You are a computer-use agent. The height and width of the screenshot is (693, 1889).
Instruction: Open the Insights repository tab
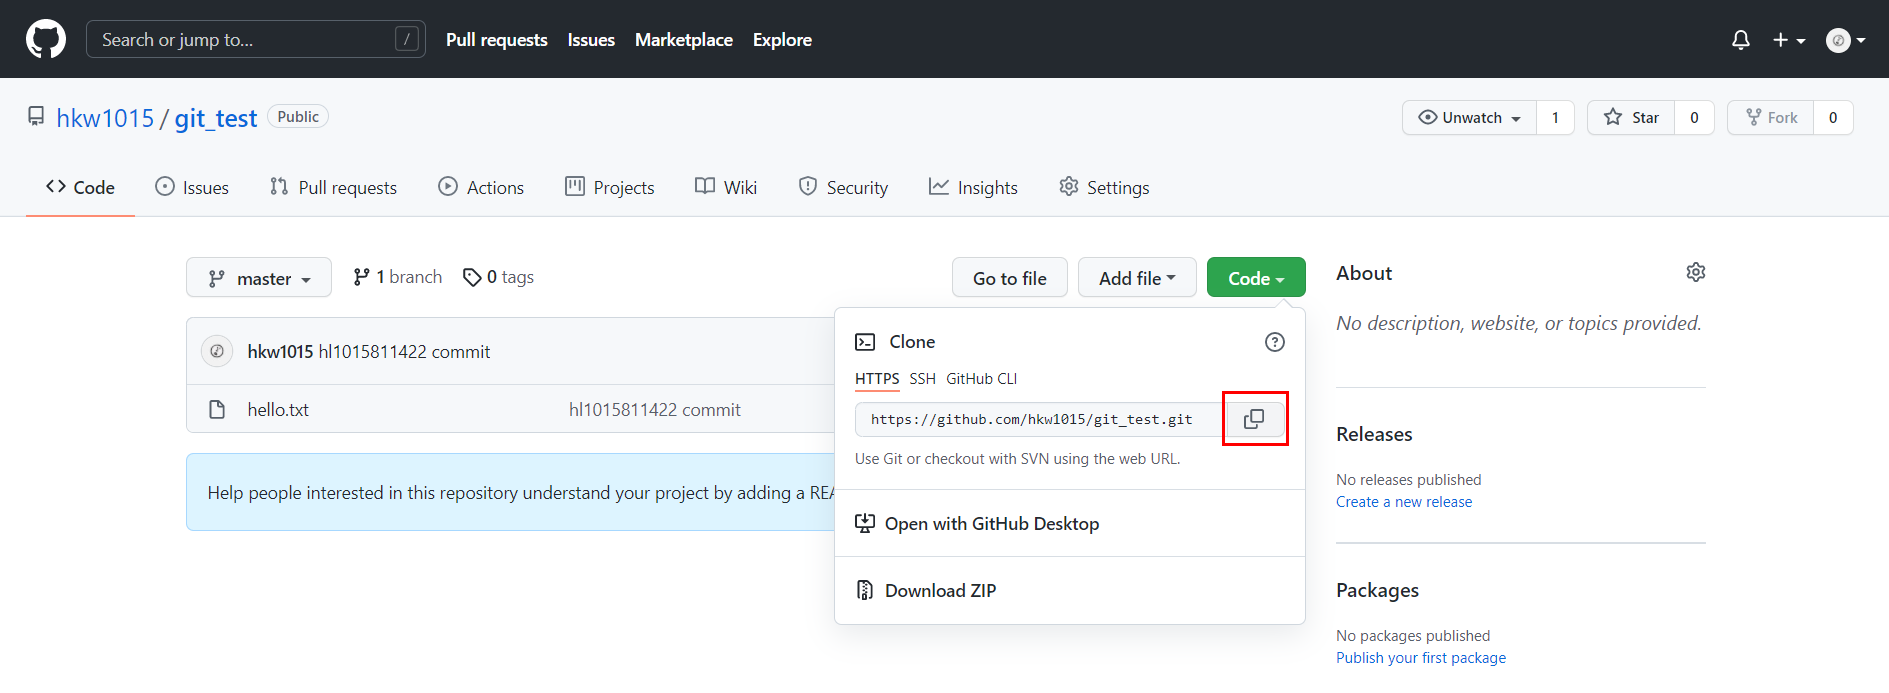[x=973, y=188]
